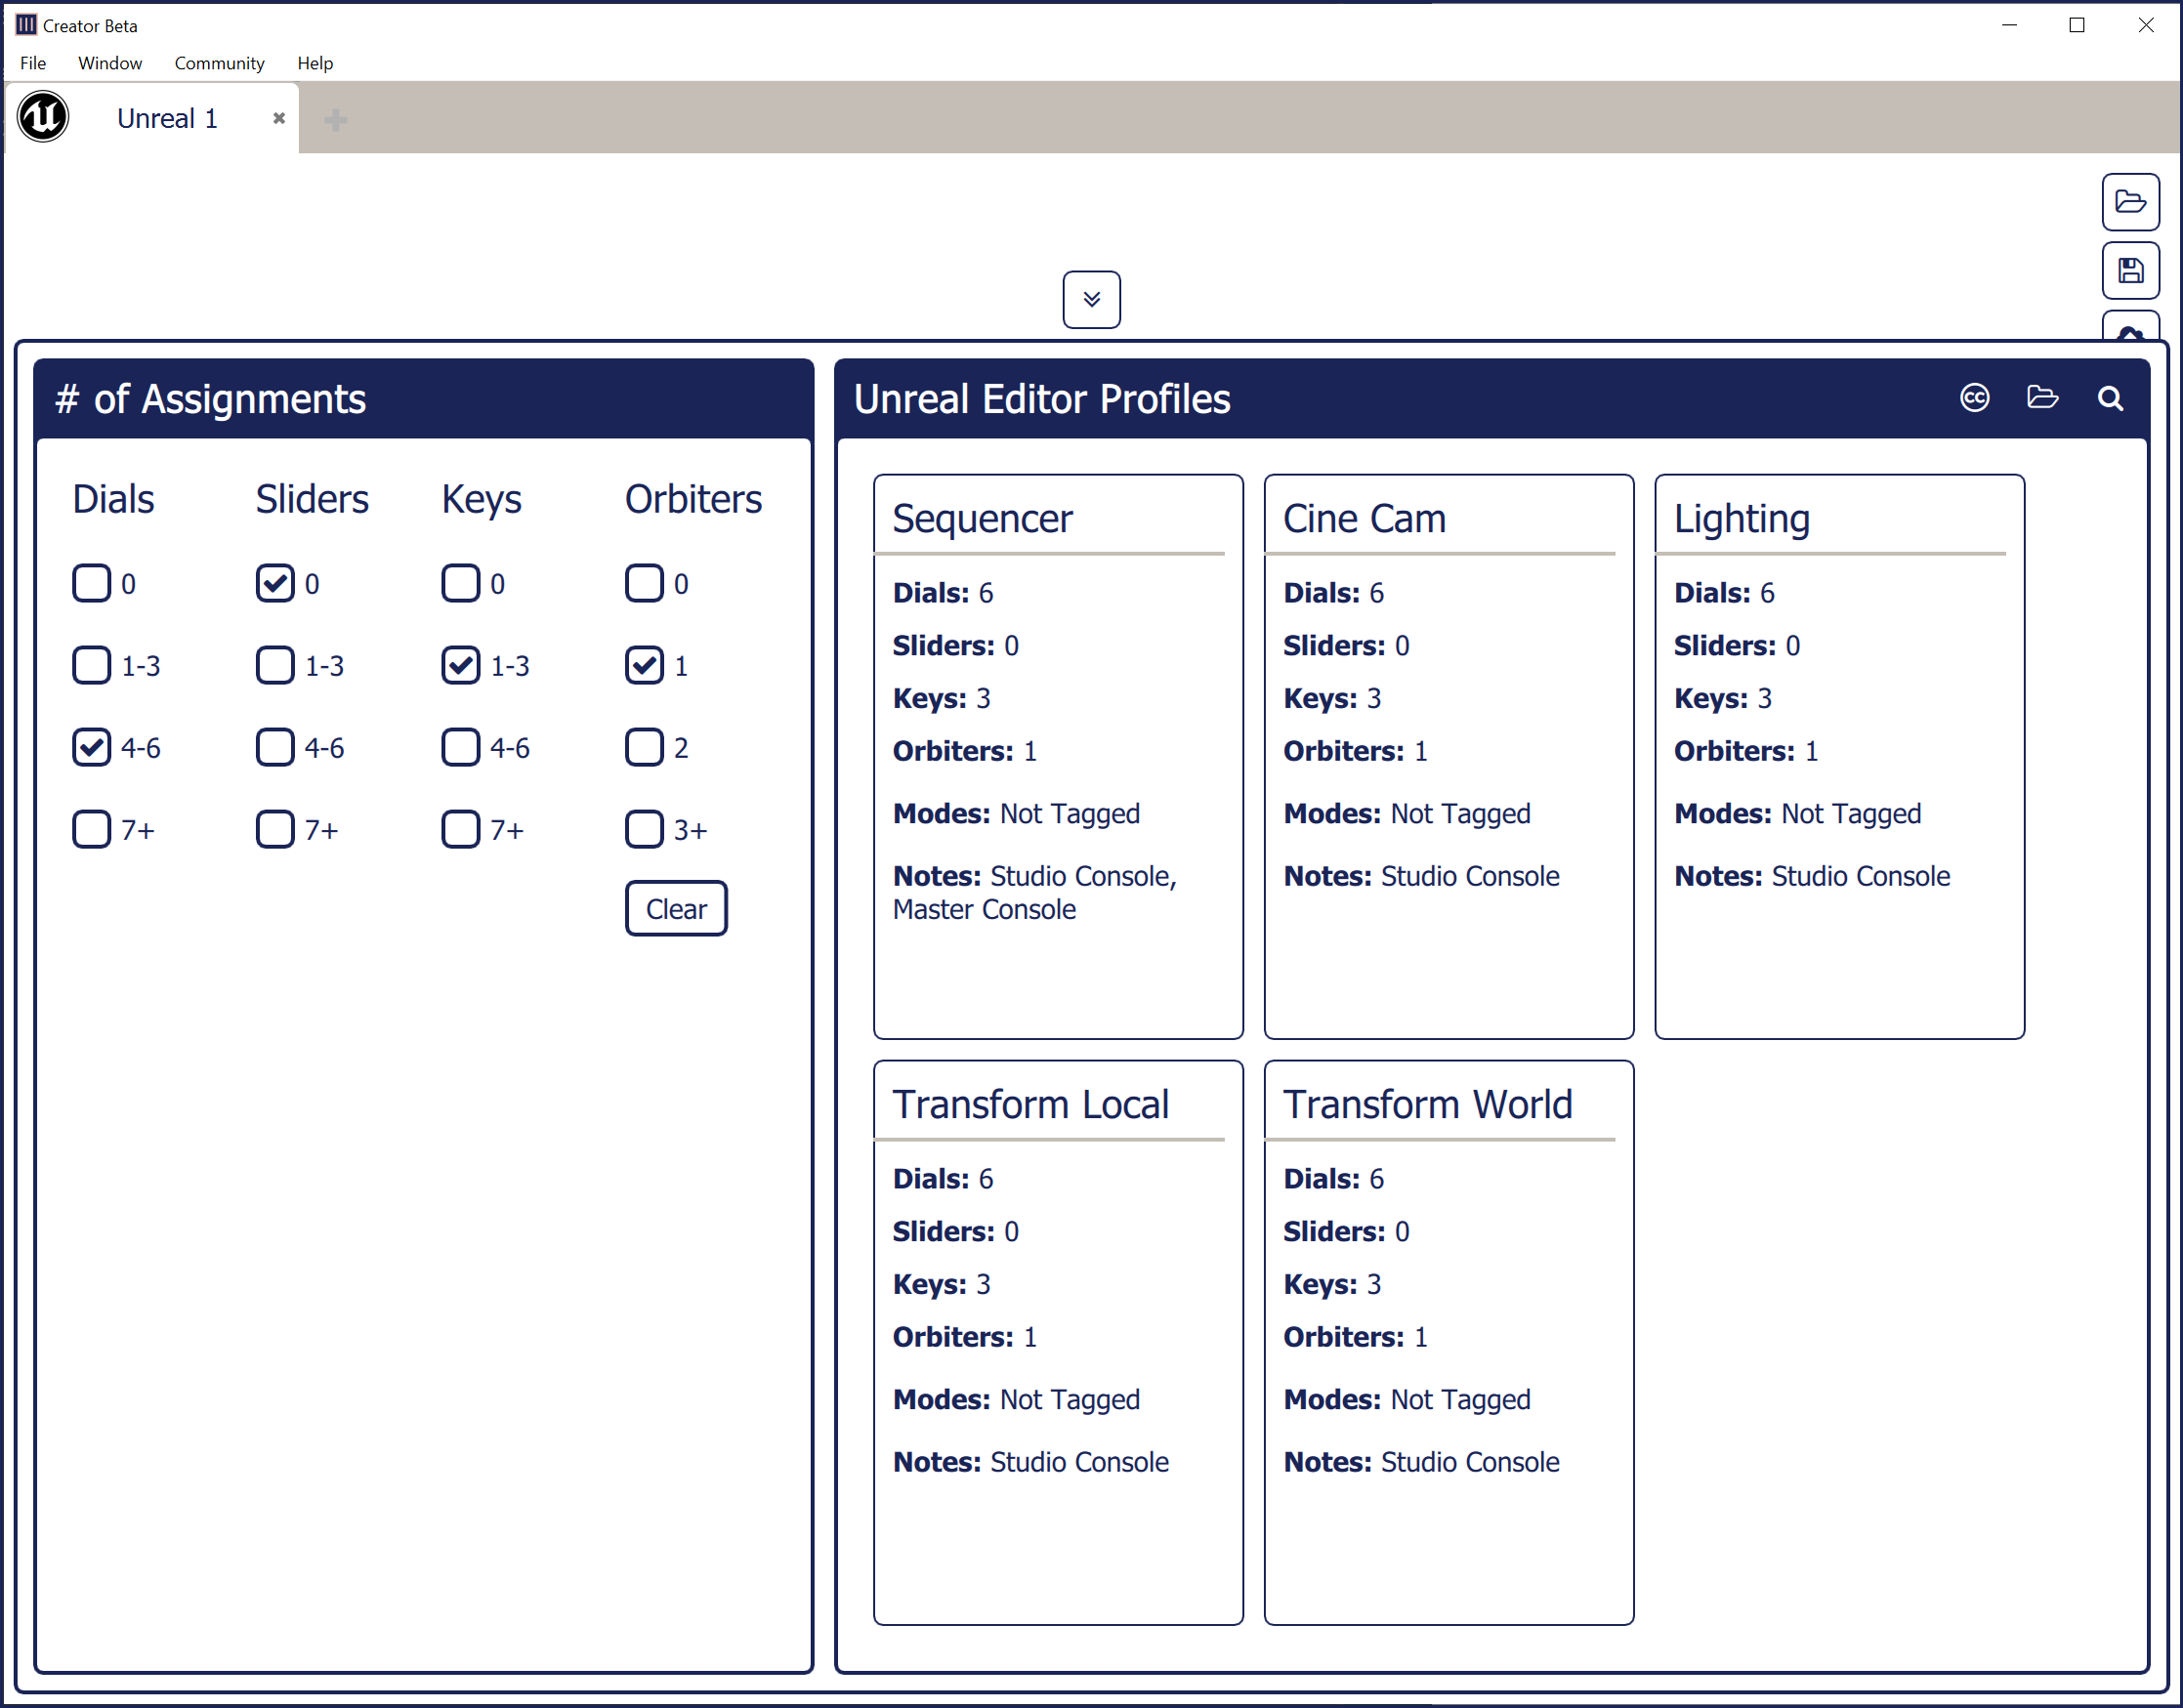Click 'Keys: 3' in Transform Local card
This screenshot has height=1708, width=2183.
click(941, 1284)
